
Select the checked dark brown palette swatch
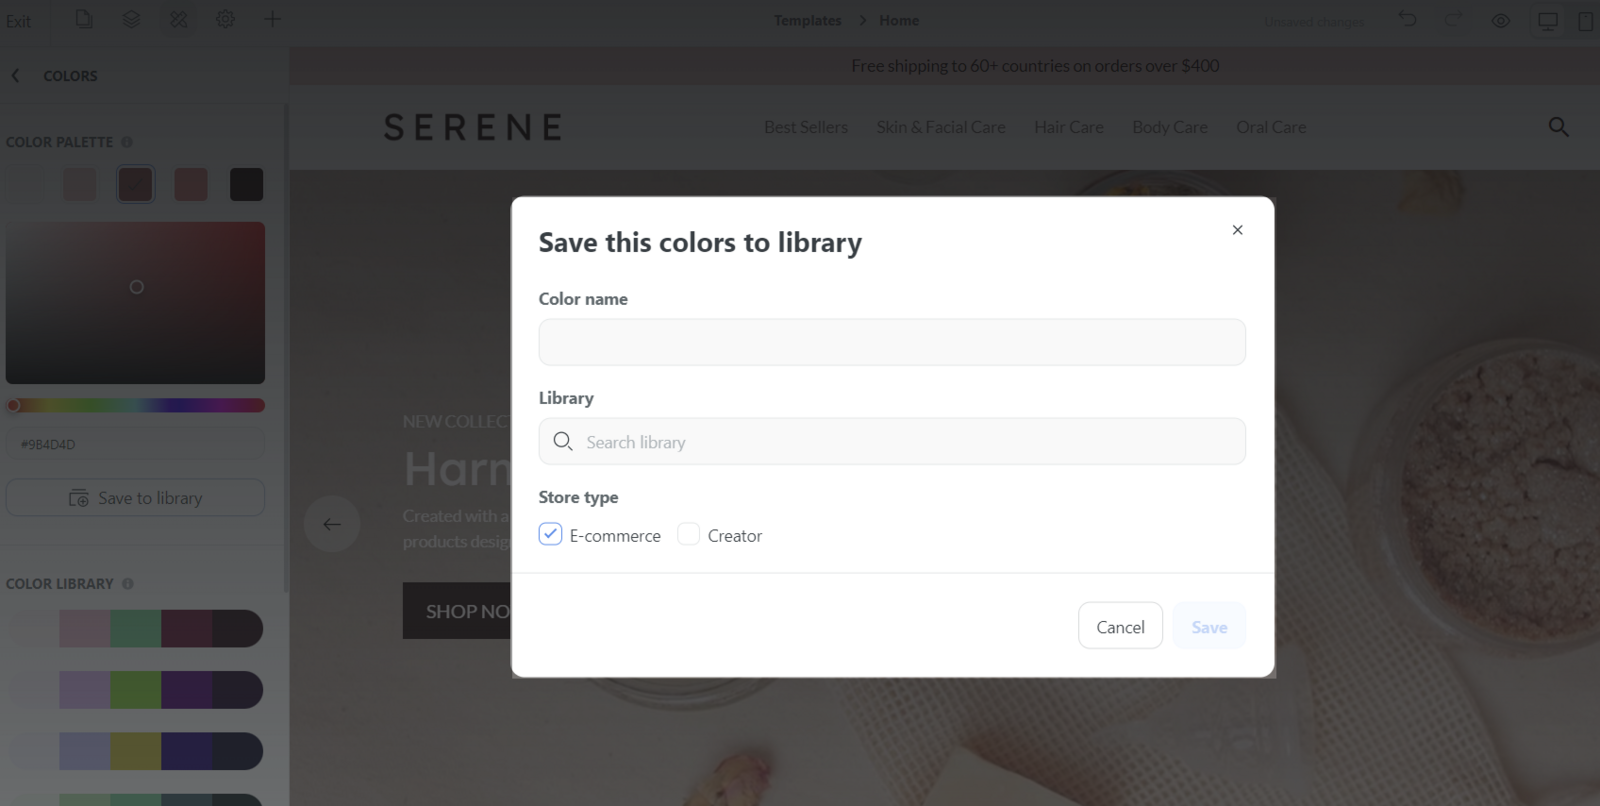click(135, 184)
